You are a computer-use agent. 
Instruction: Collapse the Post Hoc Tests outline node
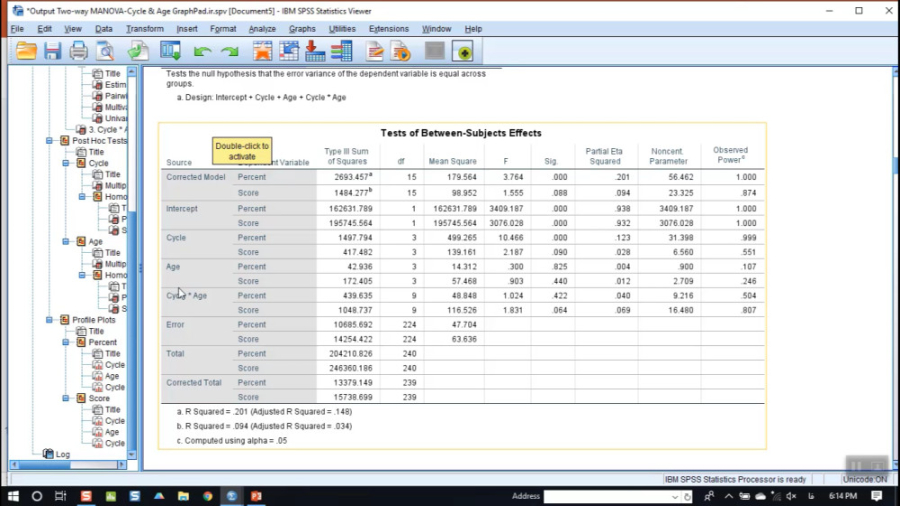(x=49, y=141)
